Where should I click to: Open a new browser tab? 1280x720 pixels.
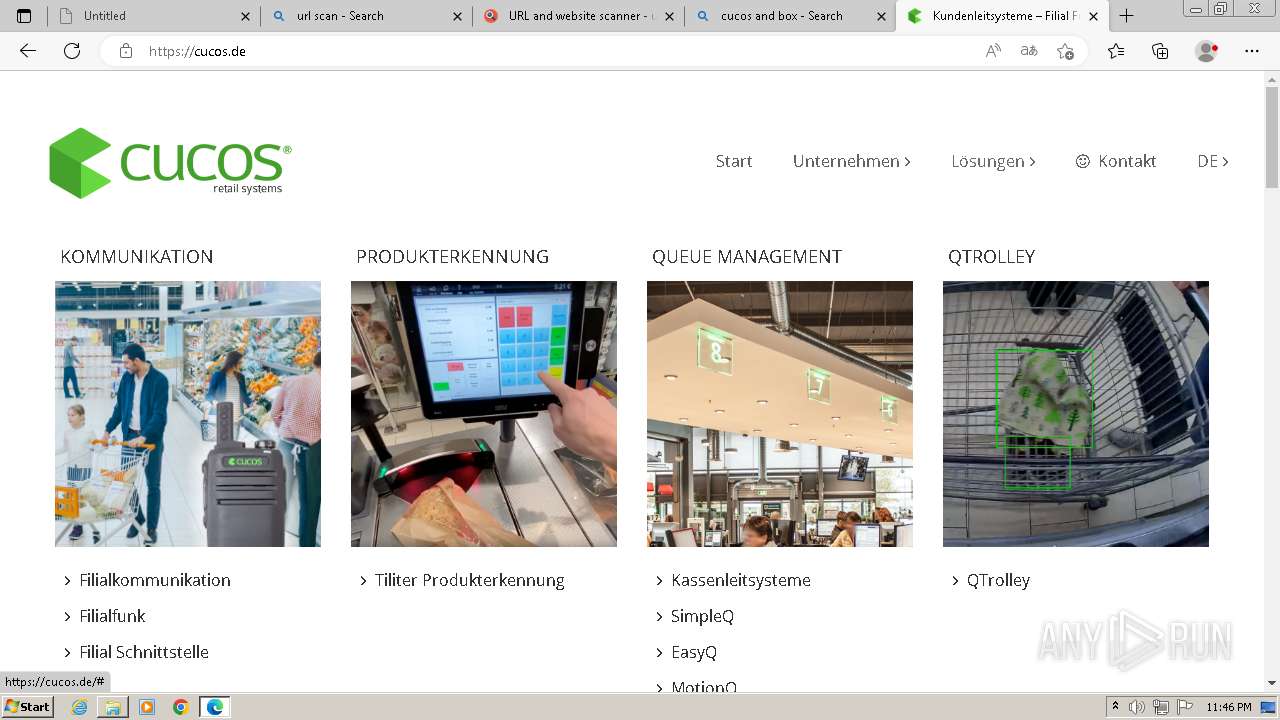1126,16
